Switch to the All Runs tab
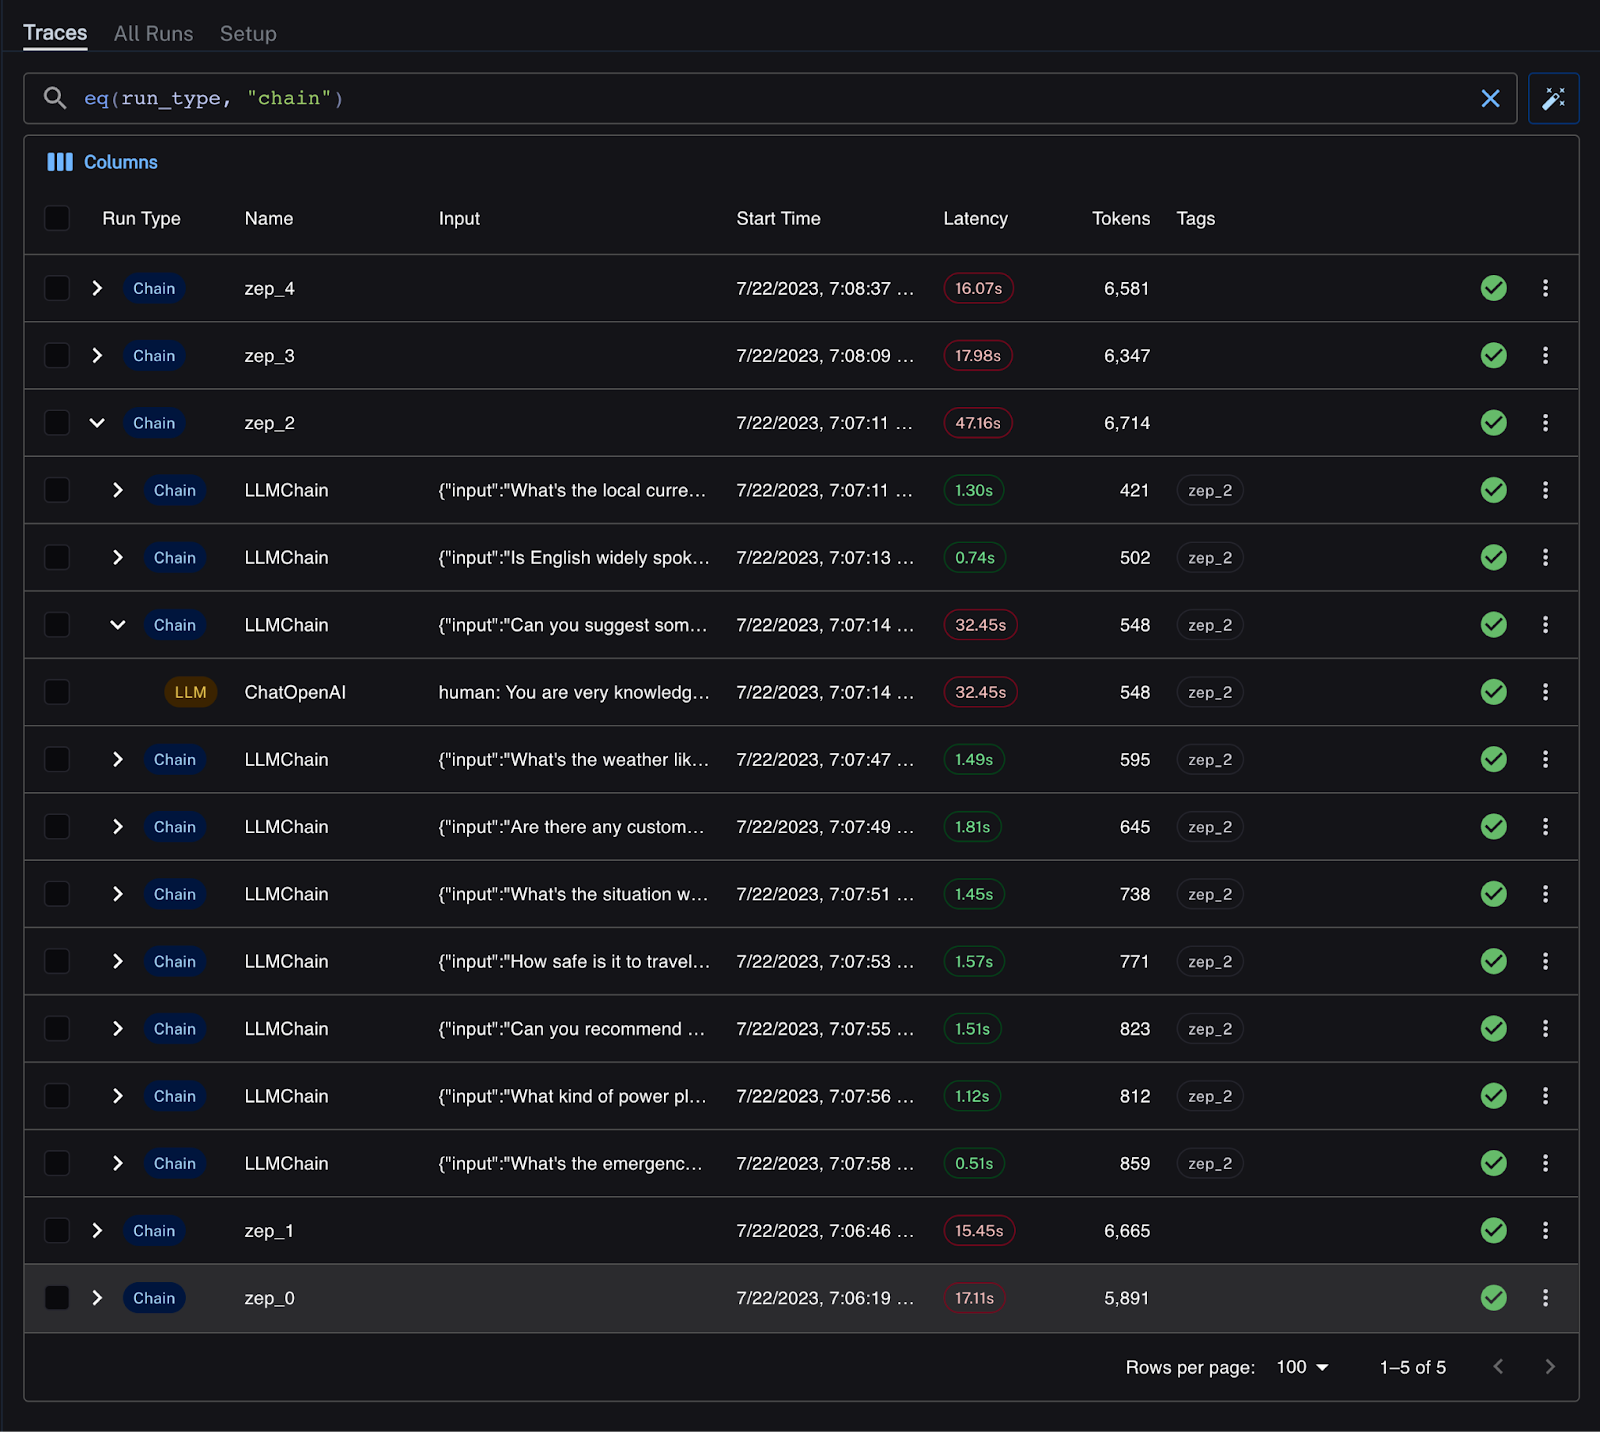 tap(153, 34)
